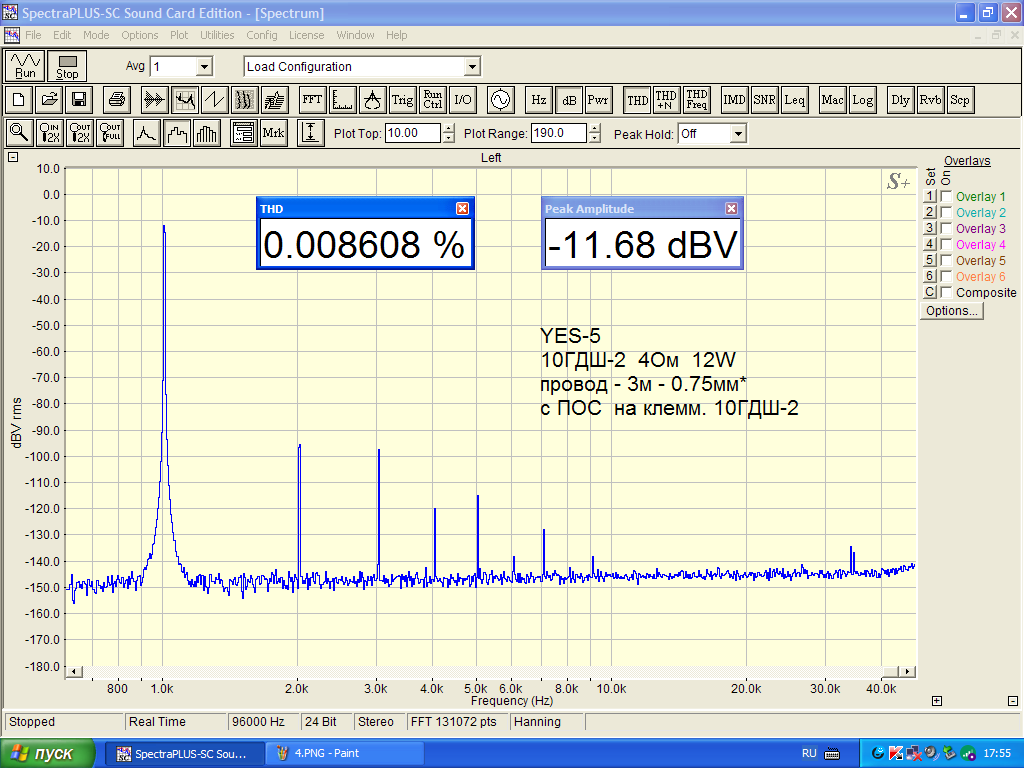1024x768 pixels.
Task: Click the Run analyzer button
Action: tap(26, 66)
